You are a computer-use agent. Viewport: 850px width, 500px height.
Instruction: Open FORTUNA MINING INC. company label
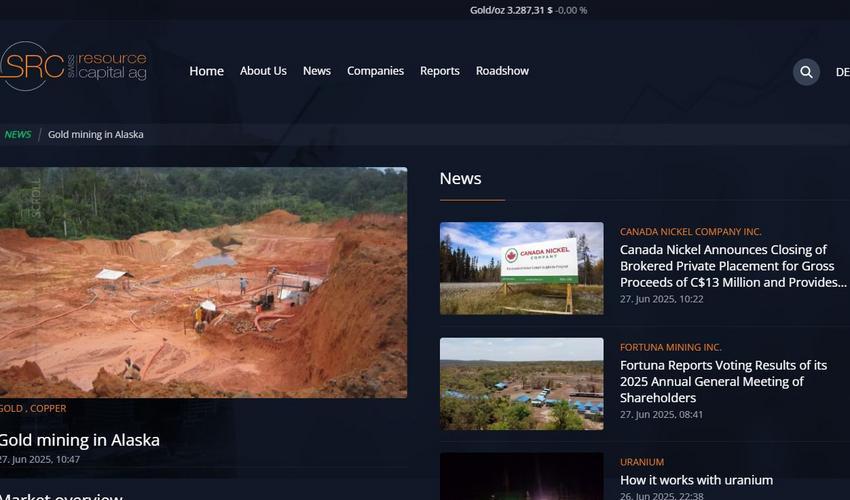tap(671, 347)
